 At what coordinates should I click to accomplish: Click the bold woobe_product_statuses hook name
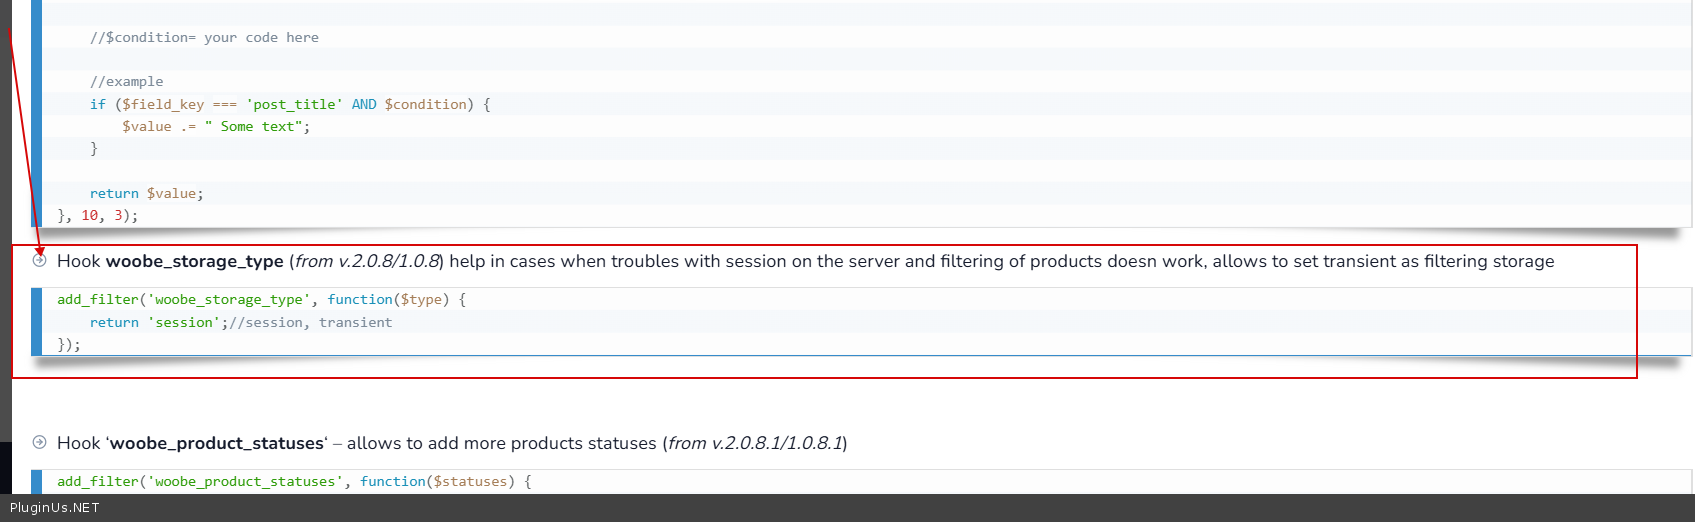pyautogui.click(x=217, y=443)
